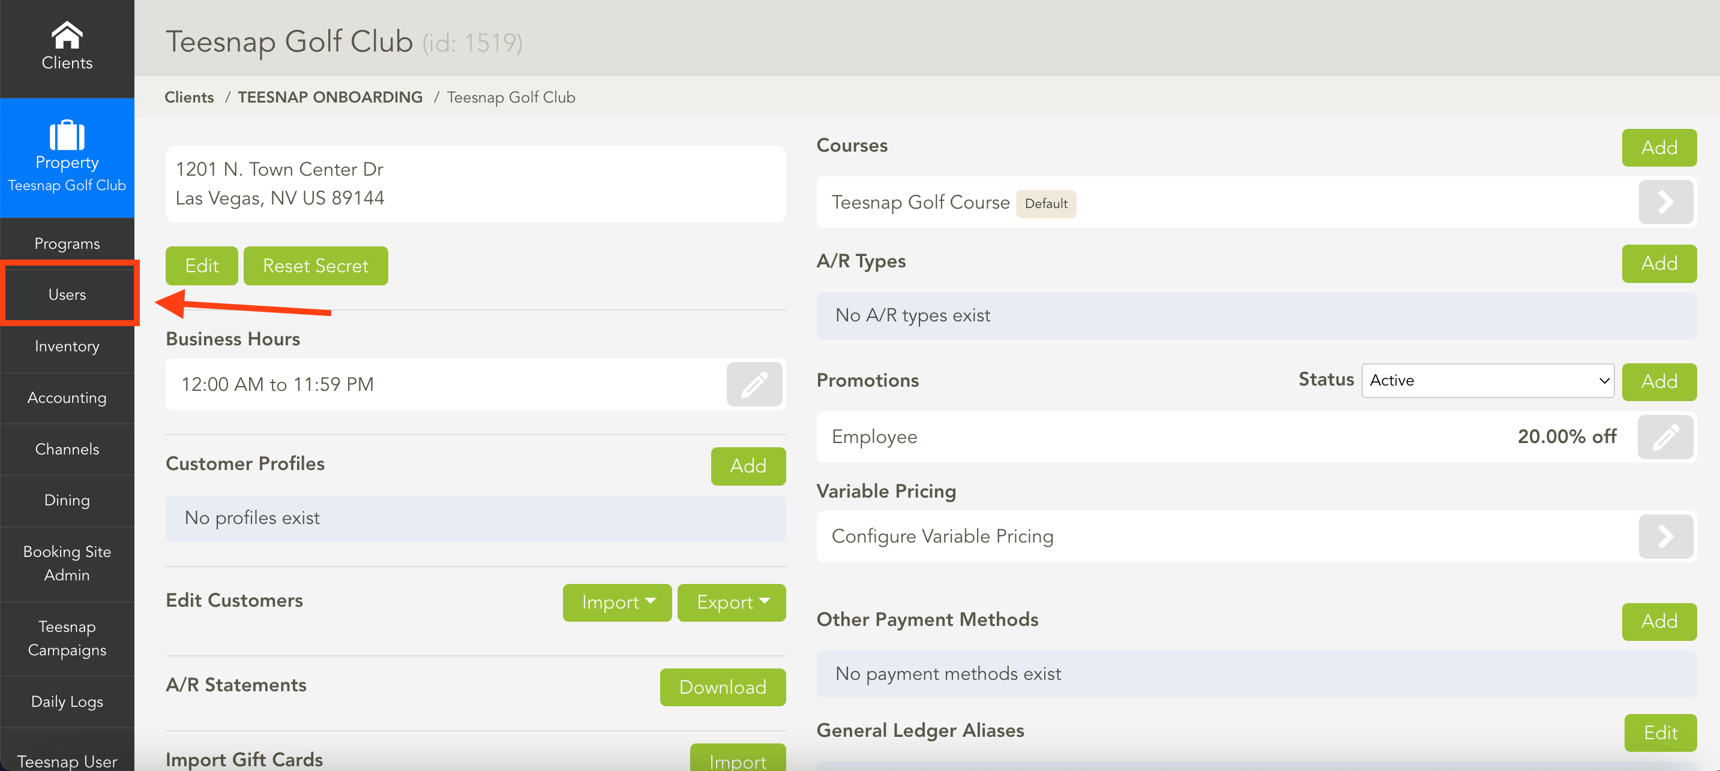This screenshot has height=771, width=1720.
Task: Add another payment method
Action: tap(1659, 621)
